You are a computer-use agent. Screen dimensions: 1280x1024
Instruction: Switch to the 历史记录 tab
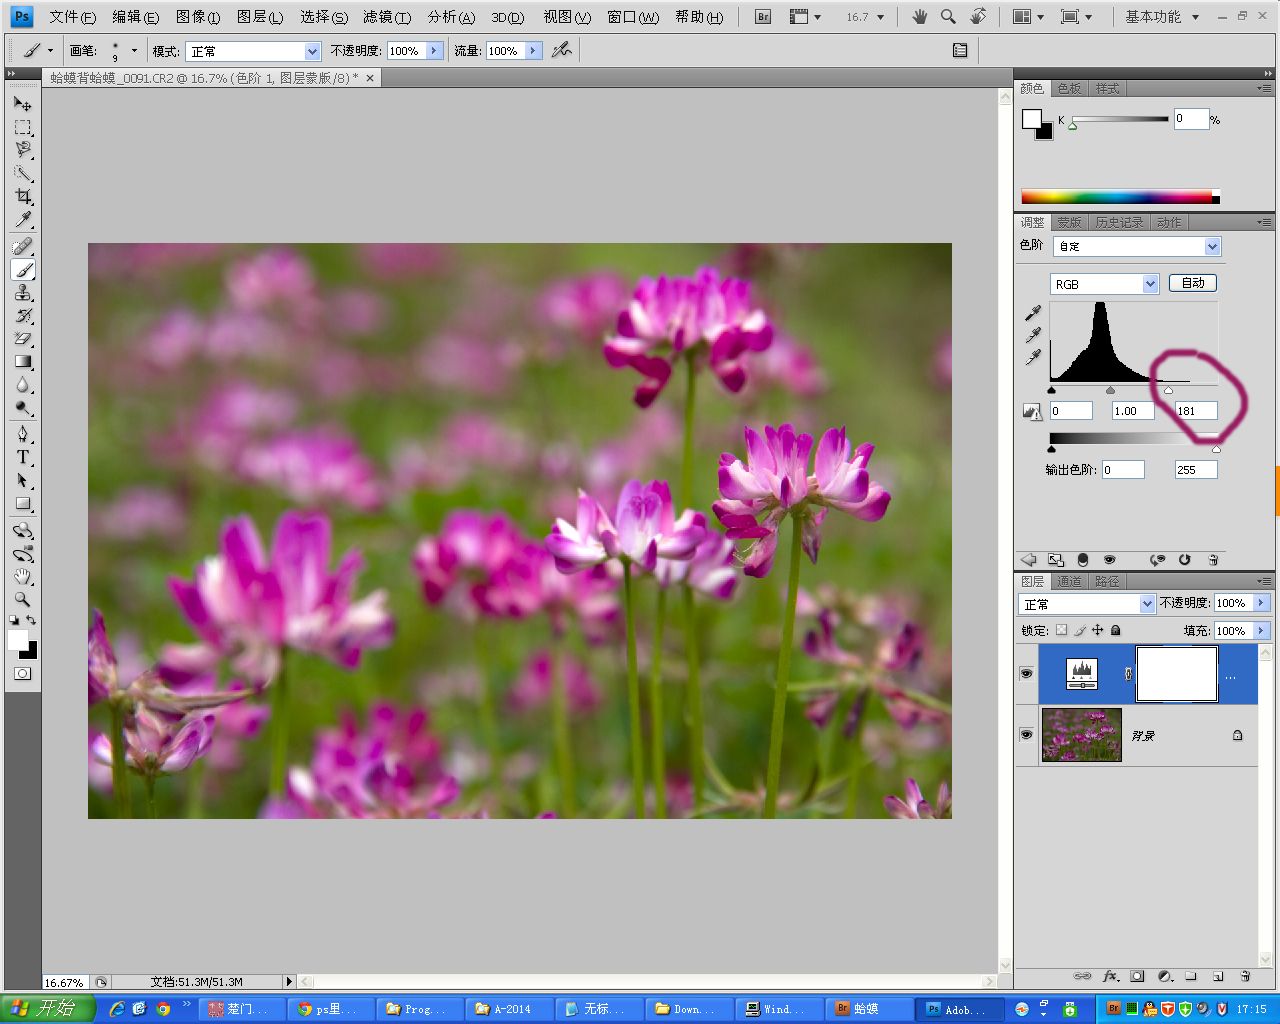(1119, 222)
